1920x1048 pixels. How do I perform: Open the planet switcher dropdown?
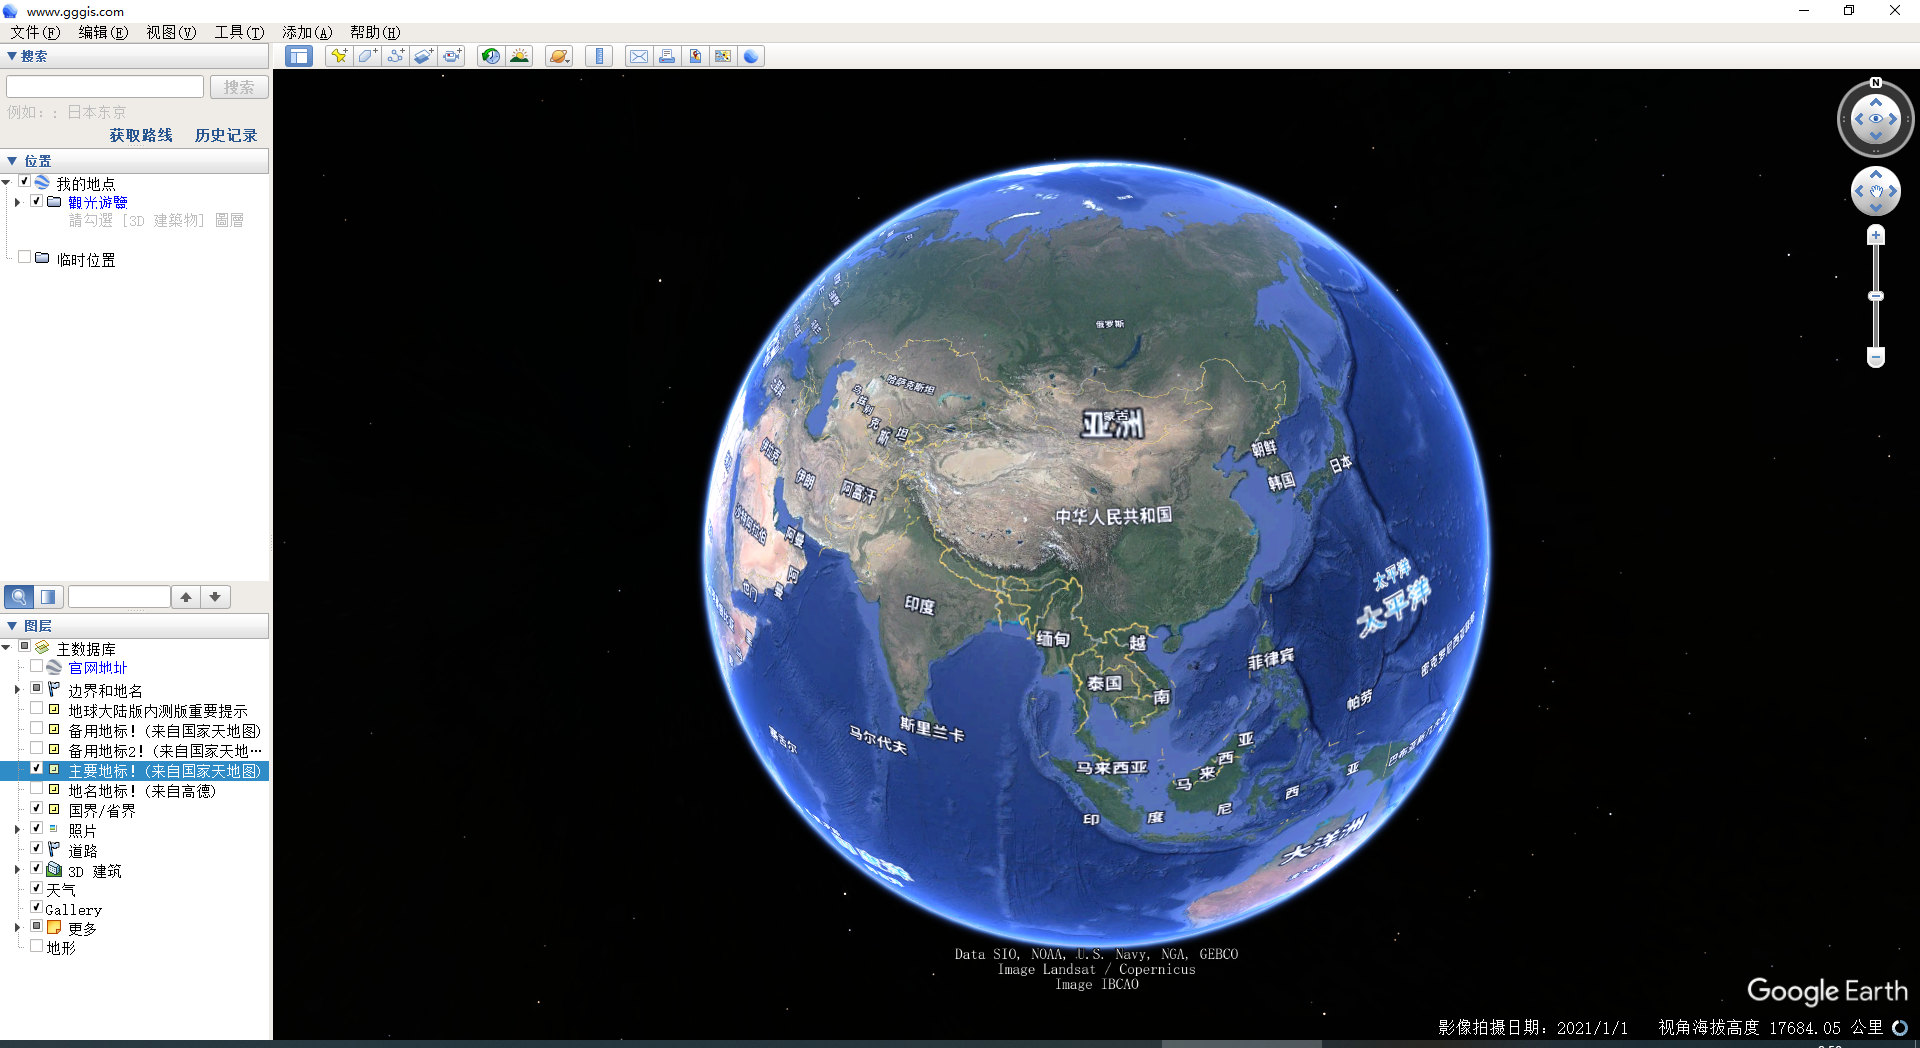559,56
